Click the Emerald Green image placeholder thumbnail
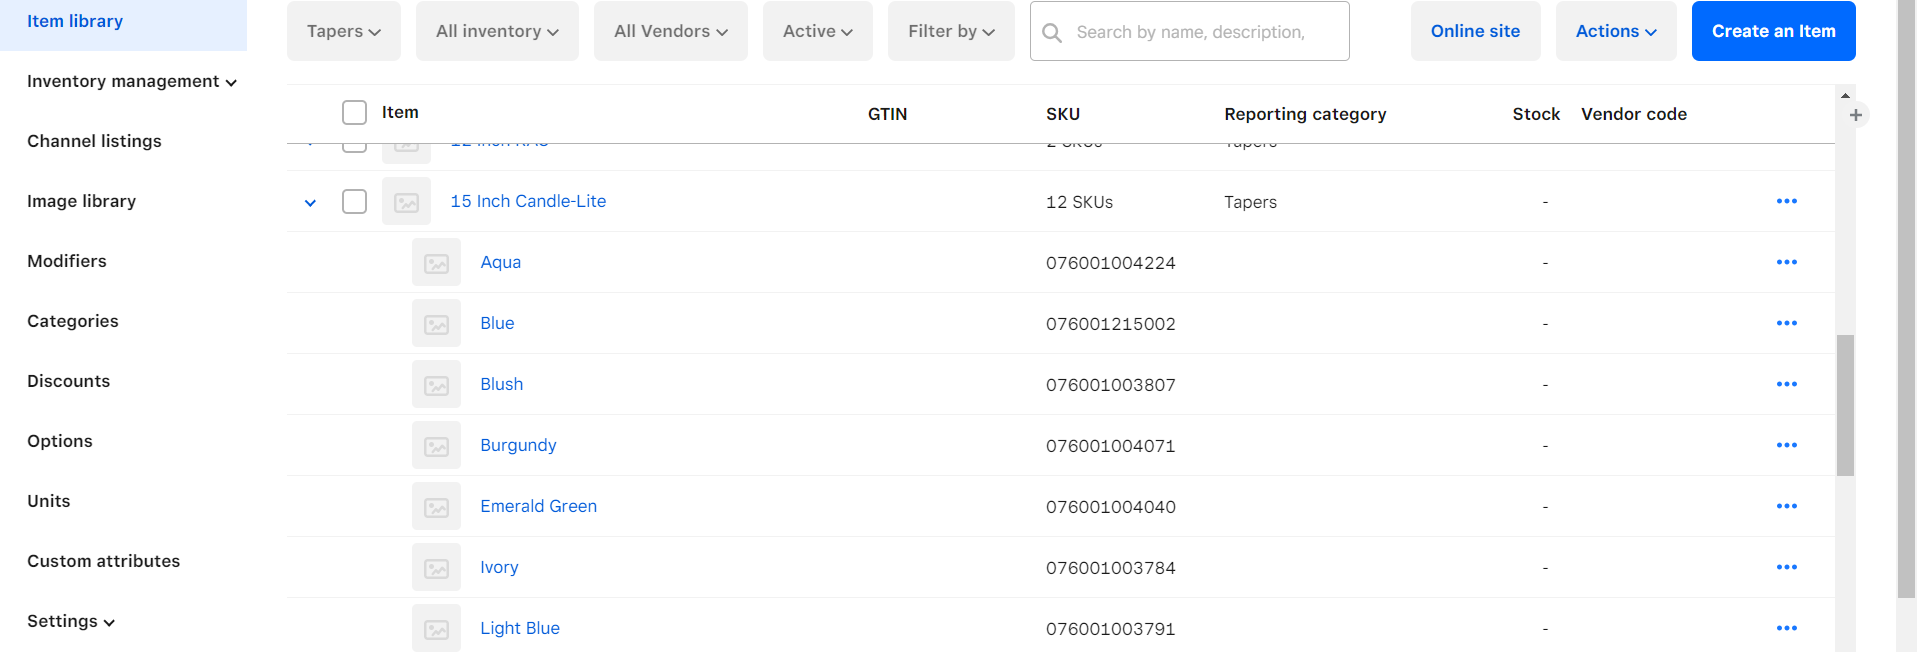Image resolution: width=1920 pixels, height=652 pixels. tap(436, 507)
